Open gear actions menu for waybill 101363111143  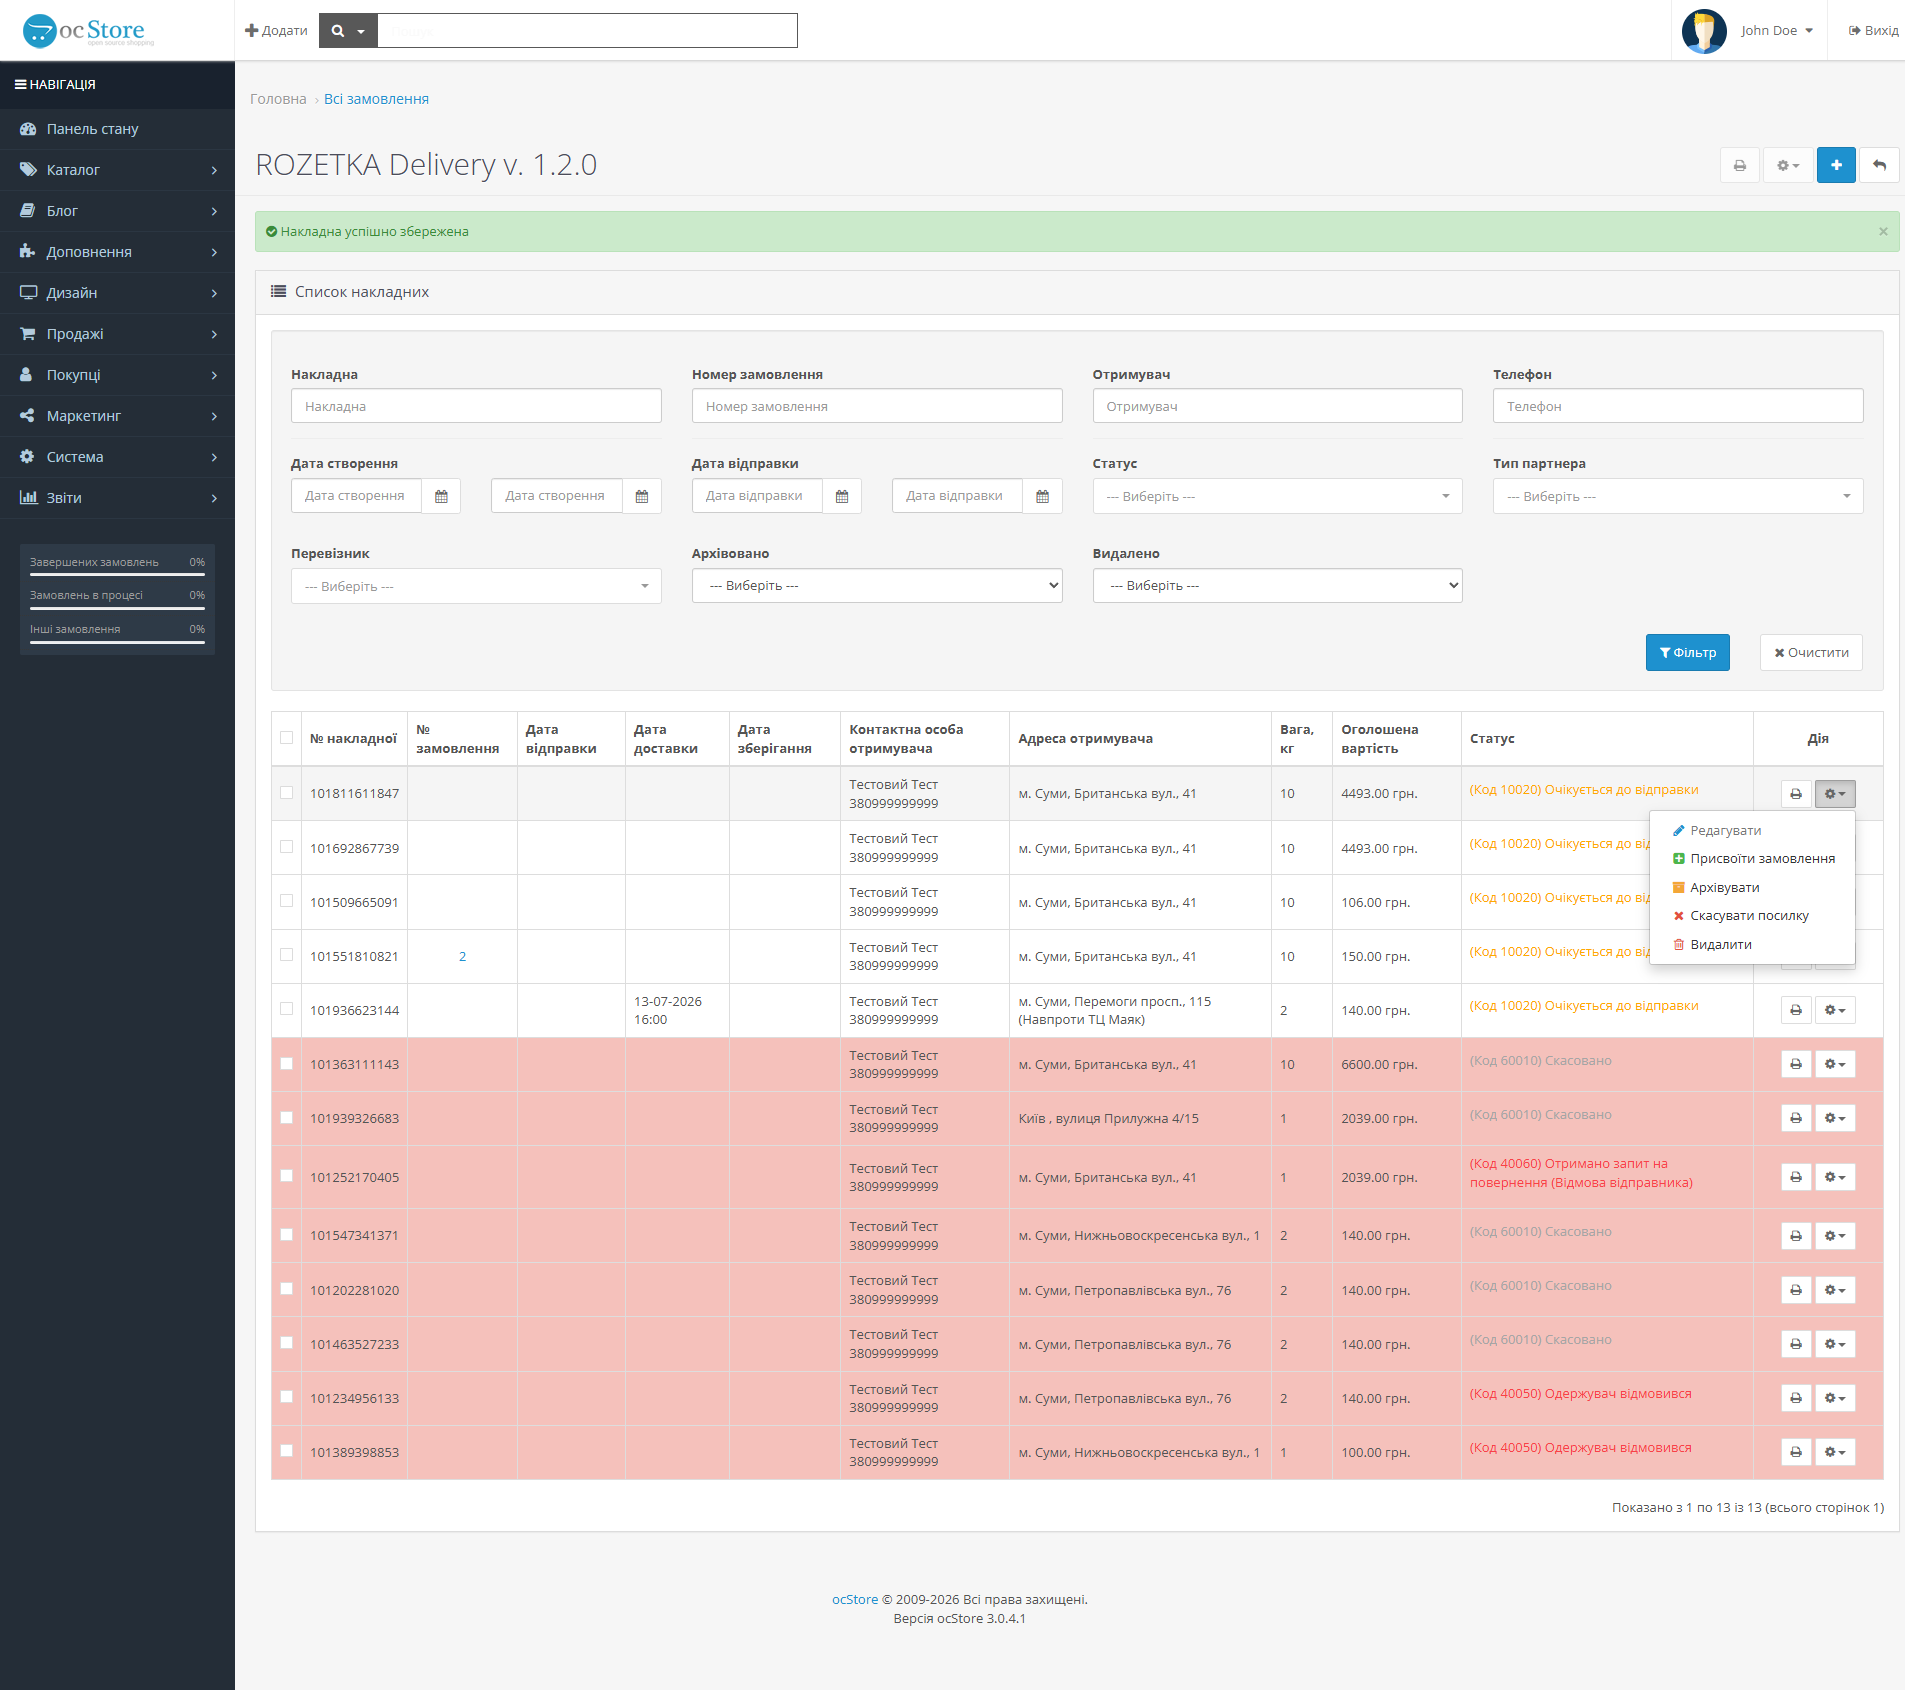(1835, 1064)
